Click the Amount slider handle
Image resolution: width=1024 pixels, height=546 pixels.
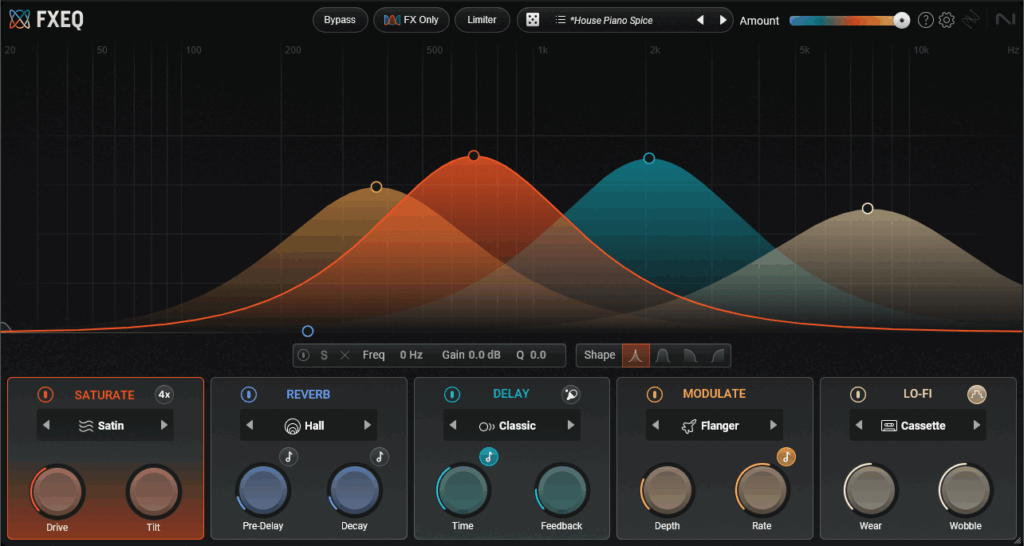coord(901,20)
